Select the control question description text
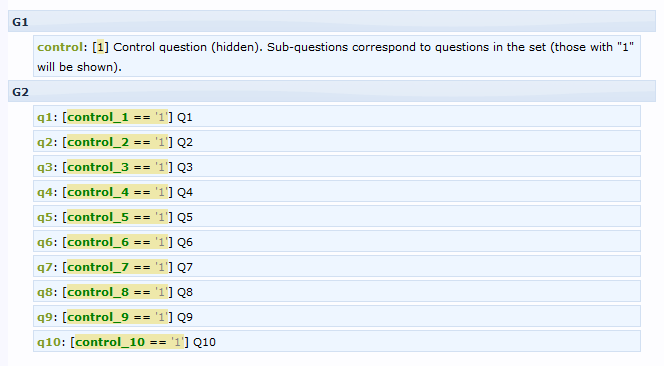664x366 pixels. coord(335,57)
